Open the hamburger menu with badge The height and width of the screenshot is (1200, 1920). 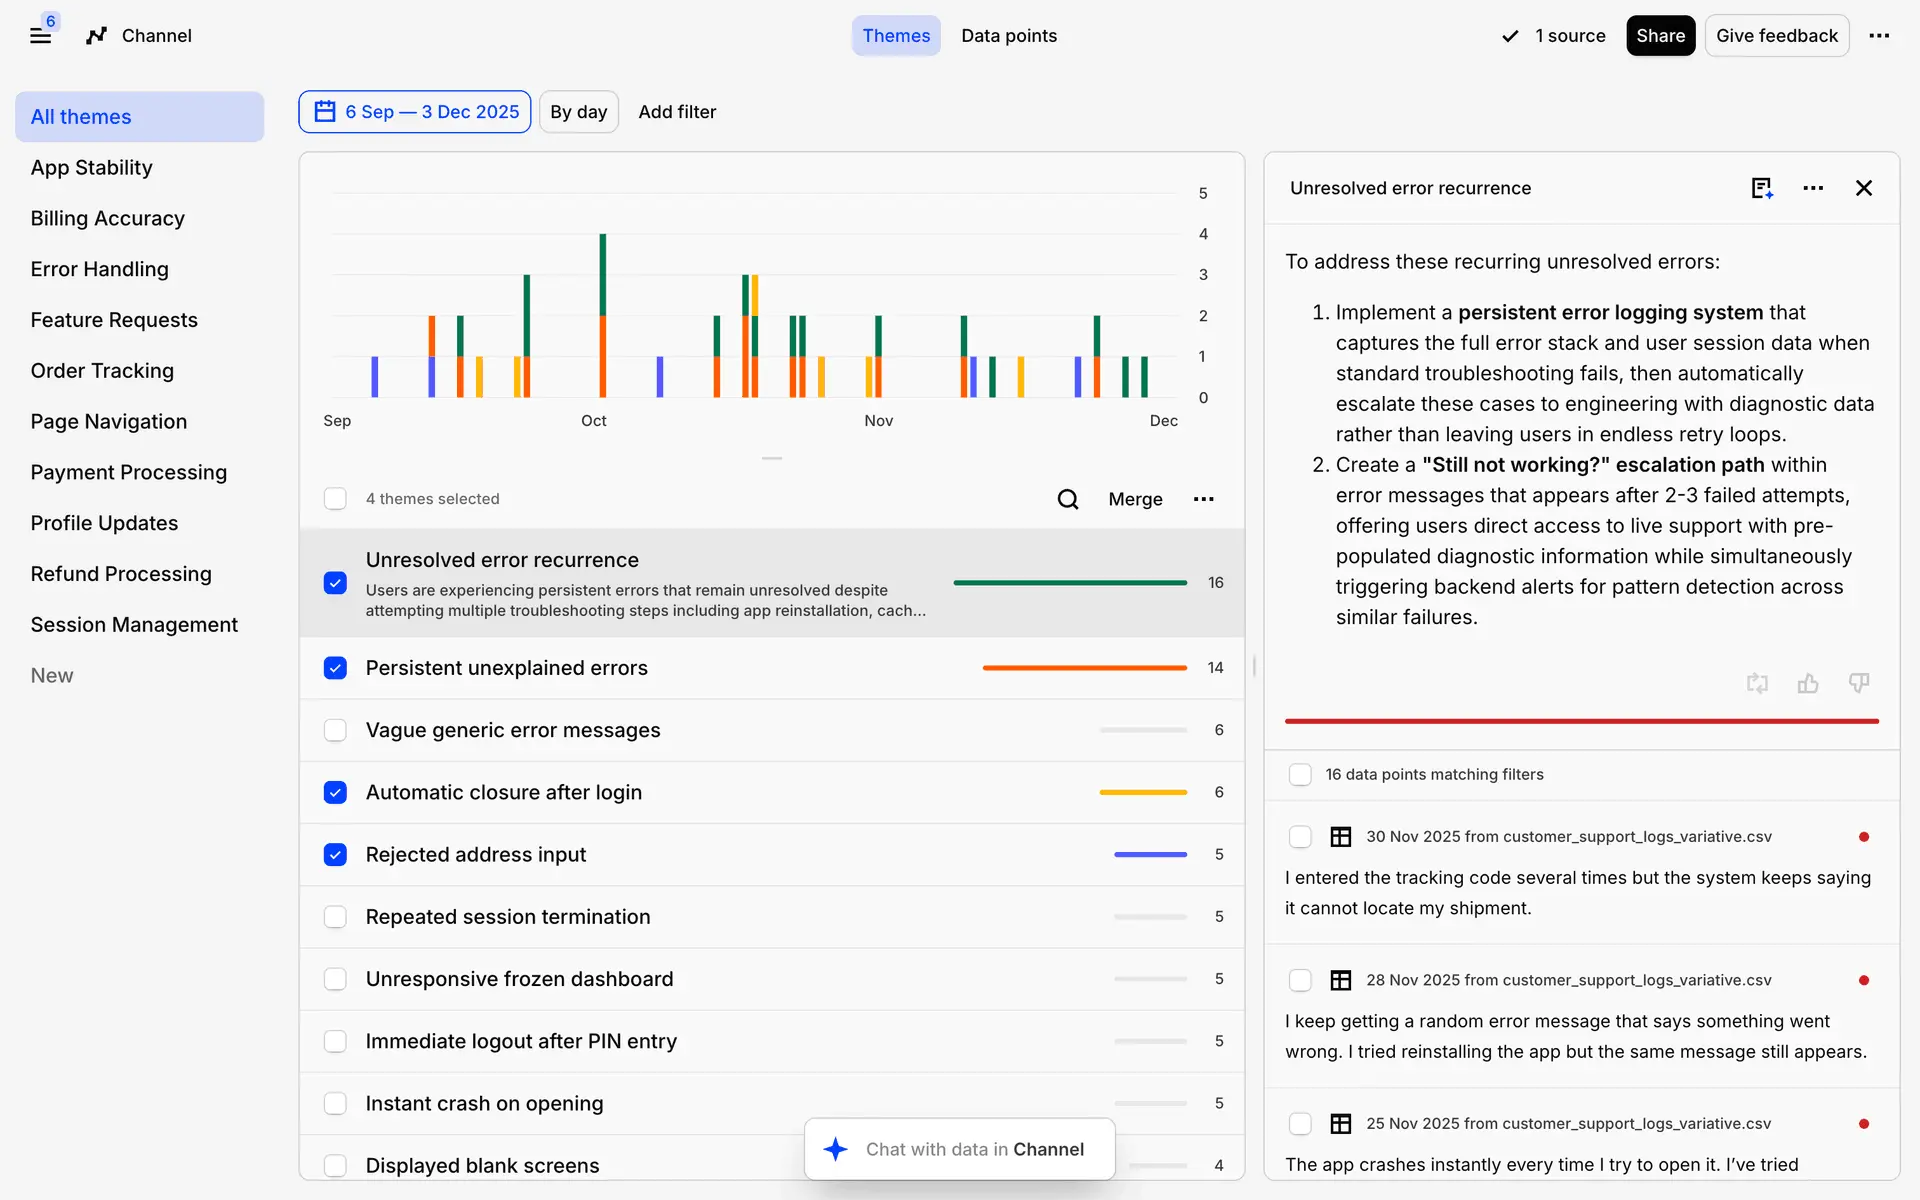[x=40, y=35]
